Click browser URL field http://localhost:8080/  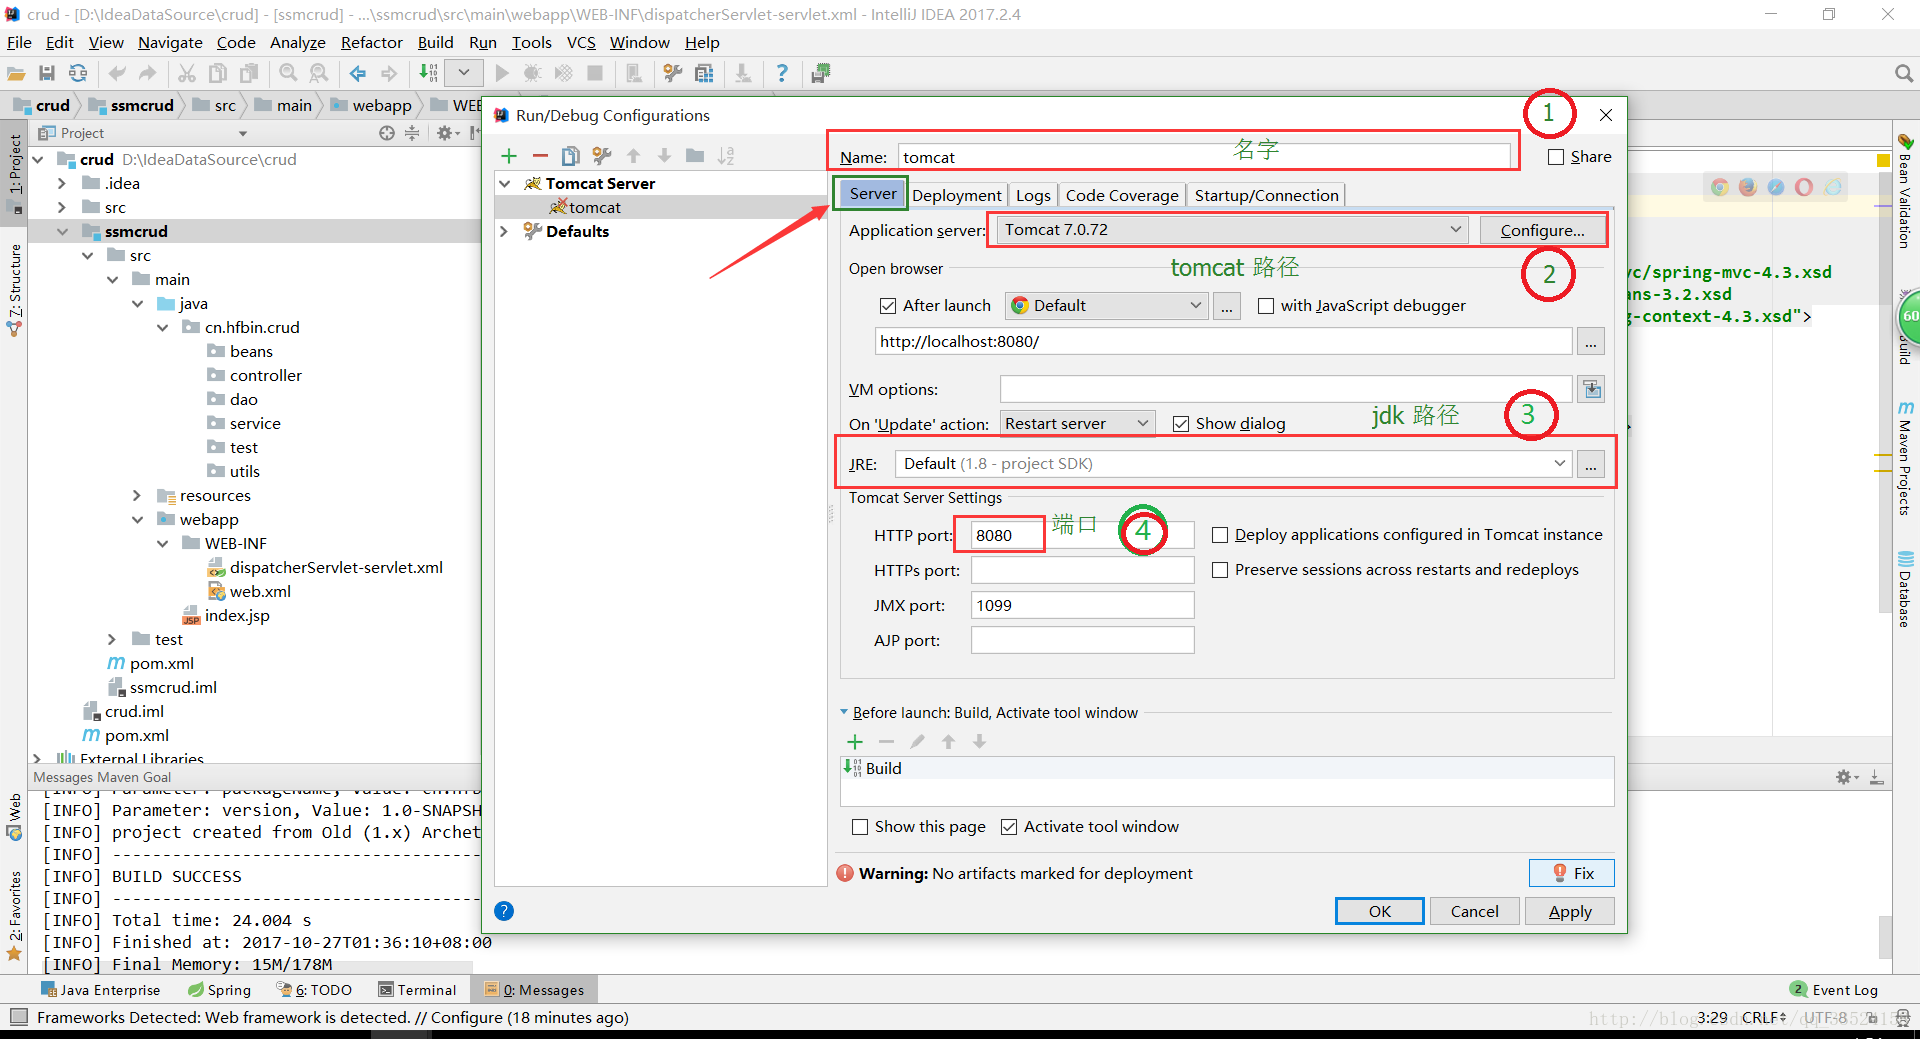(x=1223, y=341)
